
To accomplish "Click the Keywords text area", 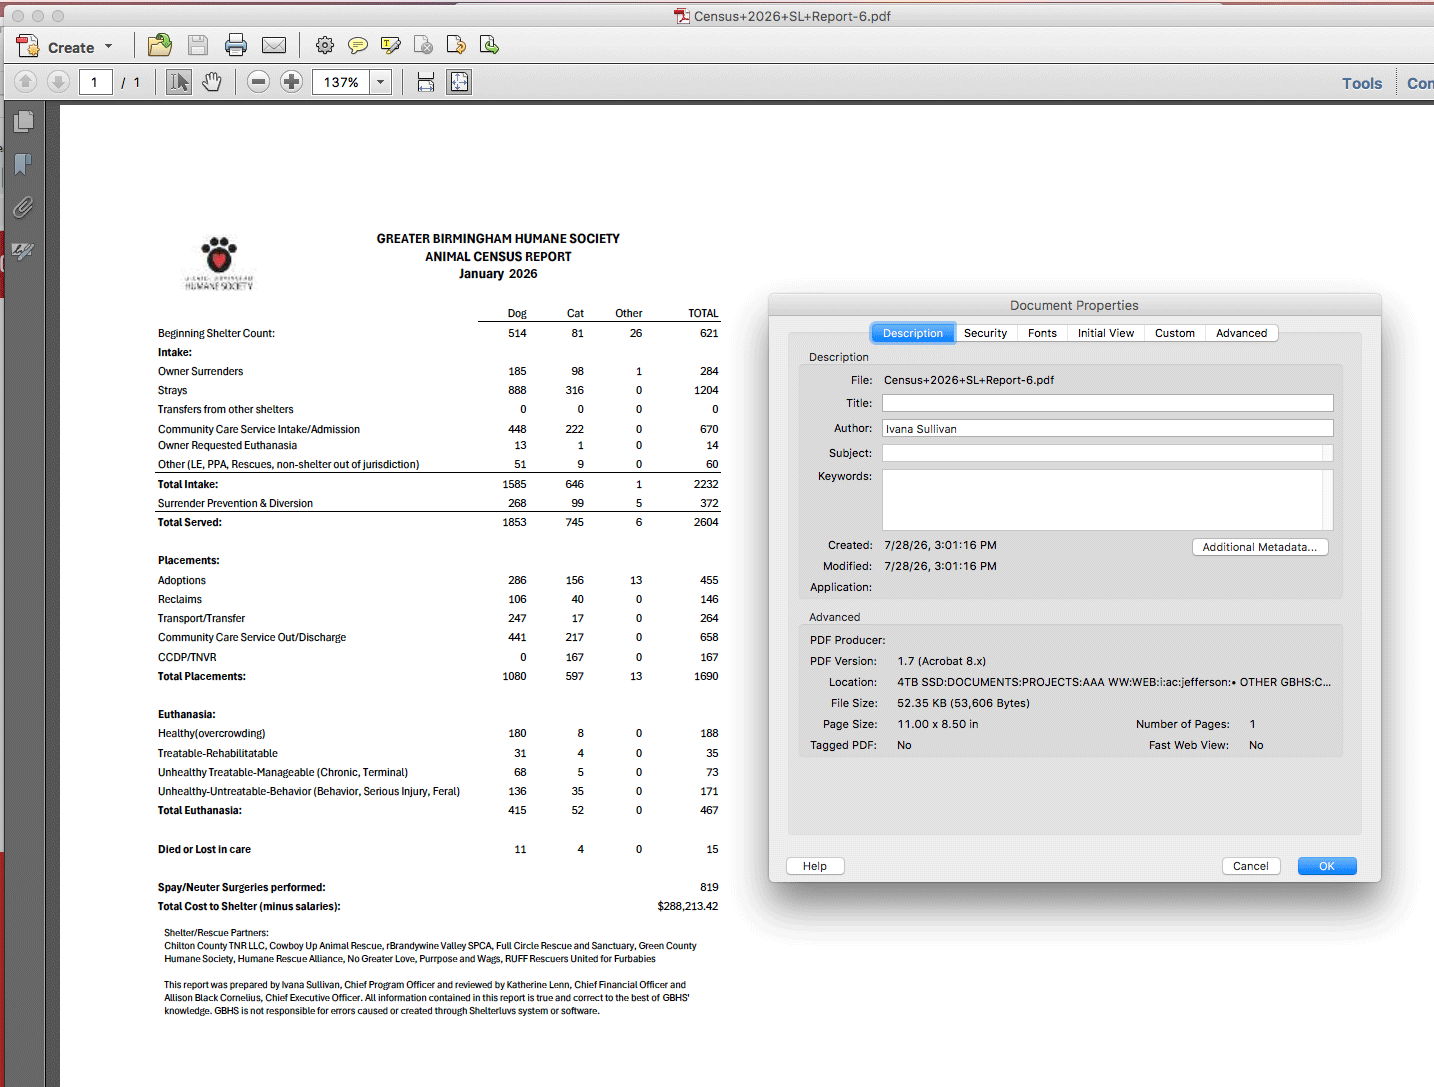I will click(x=1107, y=499).
